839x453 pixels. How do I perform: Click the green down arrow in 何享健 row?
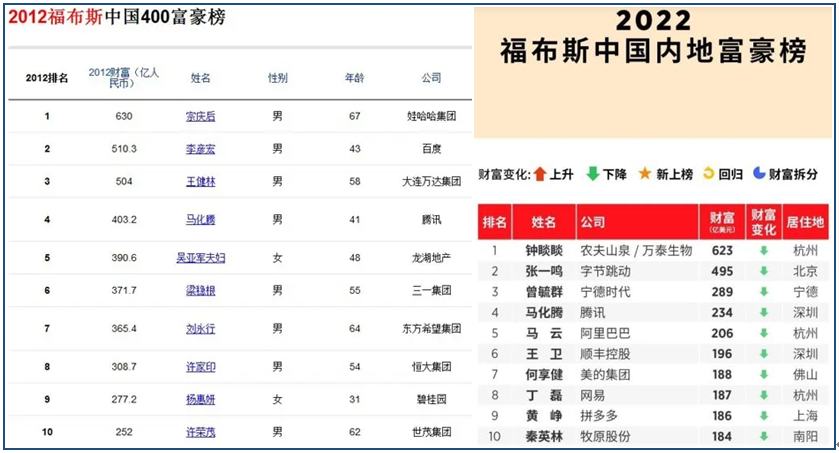pos(764,374)
